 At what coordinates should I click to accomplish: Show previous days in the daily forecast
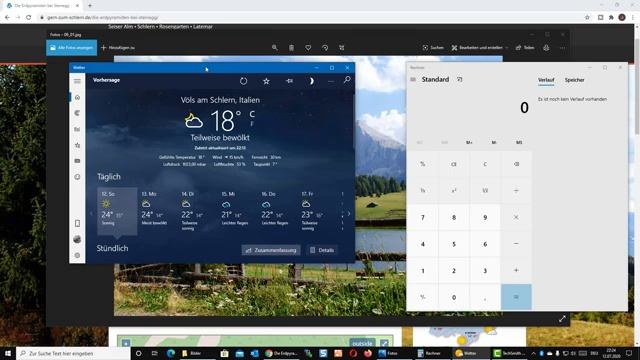coord(91,213)
